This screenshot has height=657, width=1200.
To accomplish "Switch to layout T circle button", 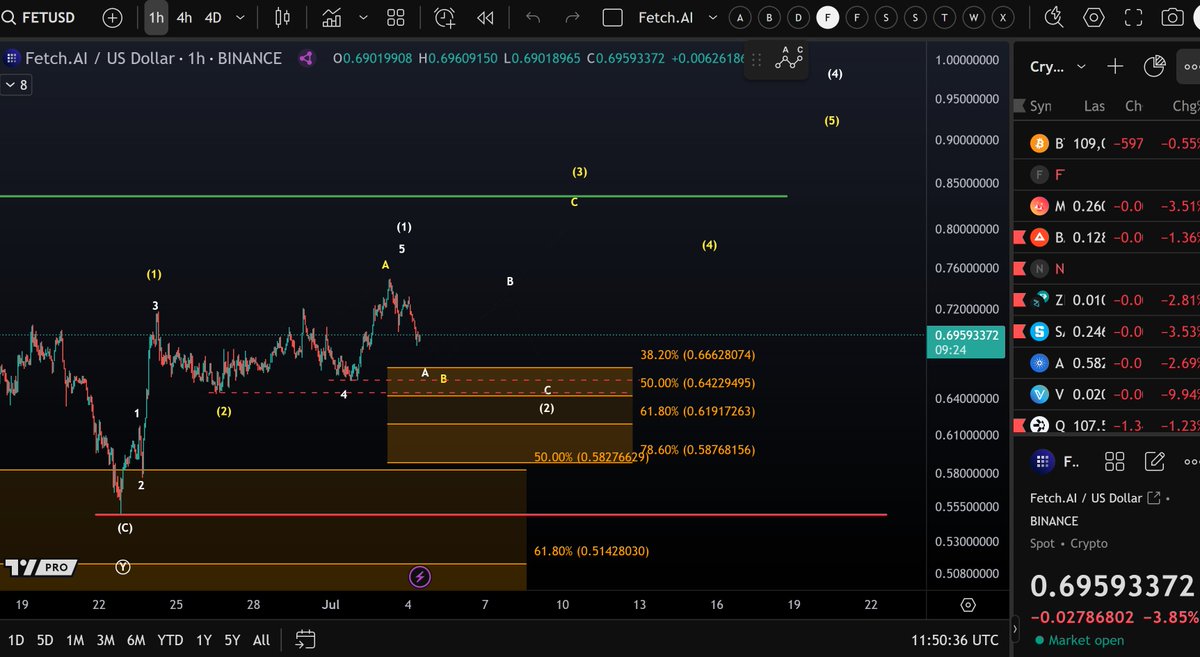I will (946, 17).
